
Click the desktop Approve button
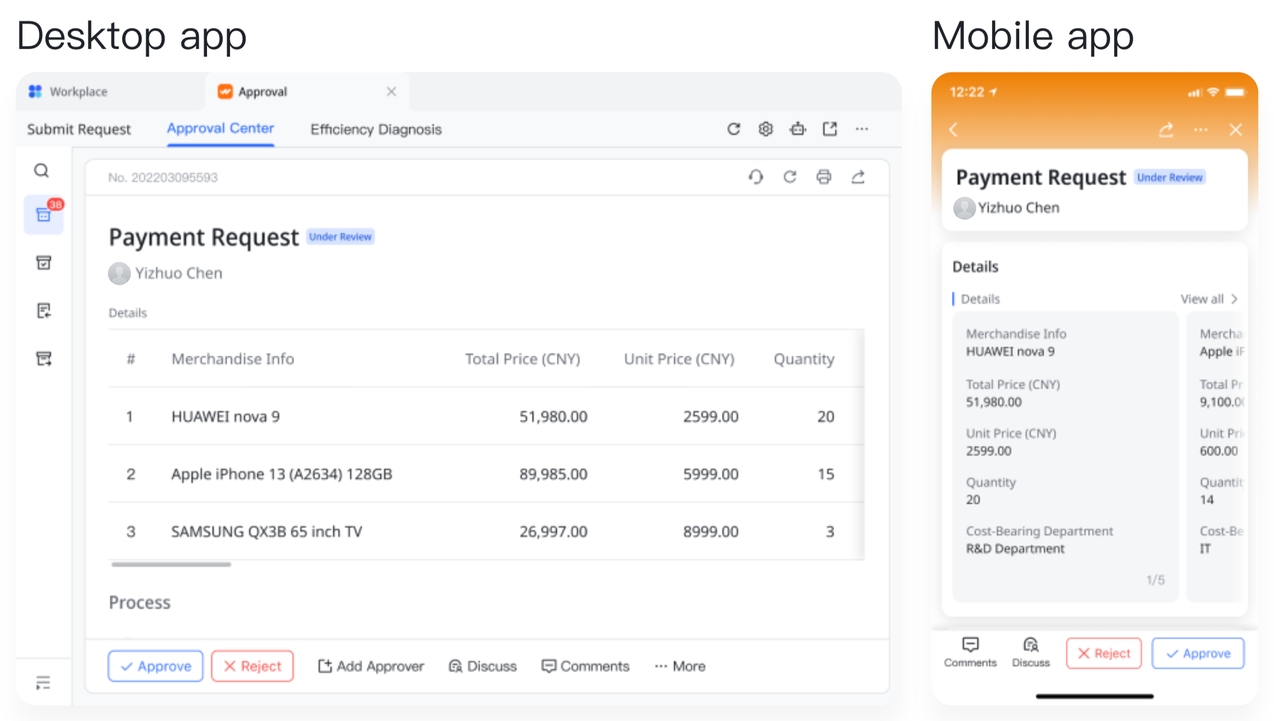[x=155, y=666]
